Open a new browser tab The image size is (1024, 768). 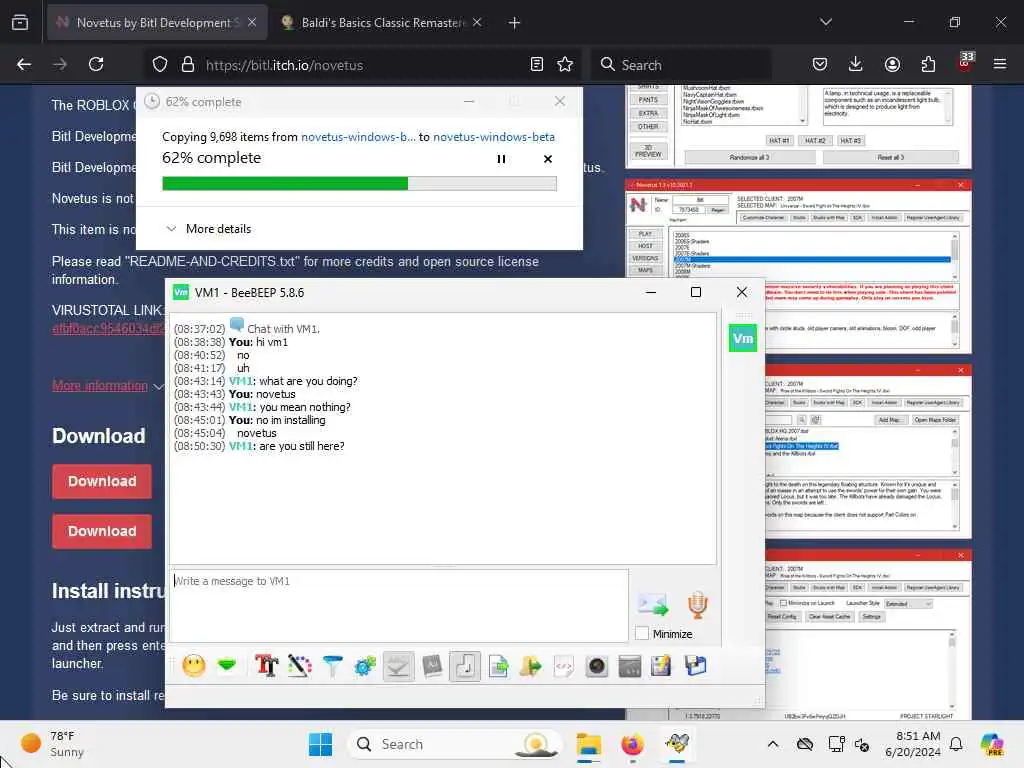coord(515,22)
